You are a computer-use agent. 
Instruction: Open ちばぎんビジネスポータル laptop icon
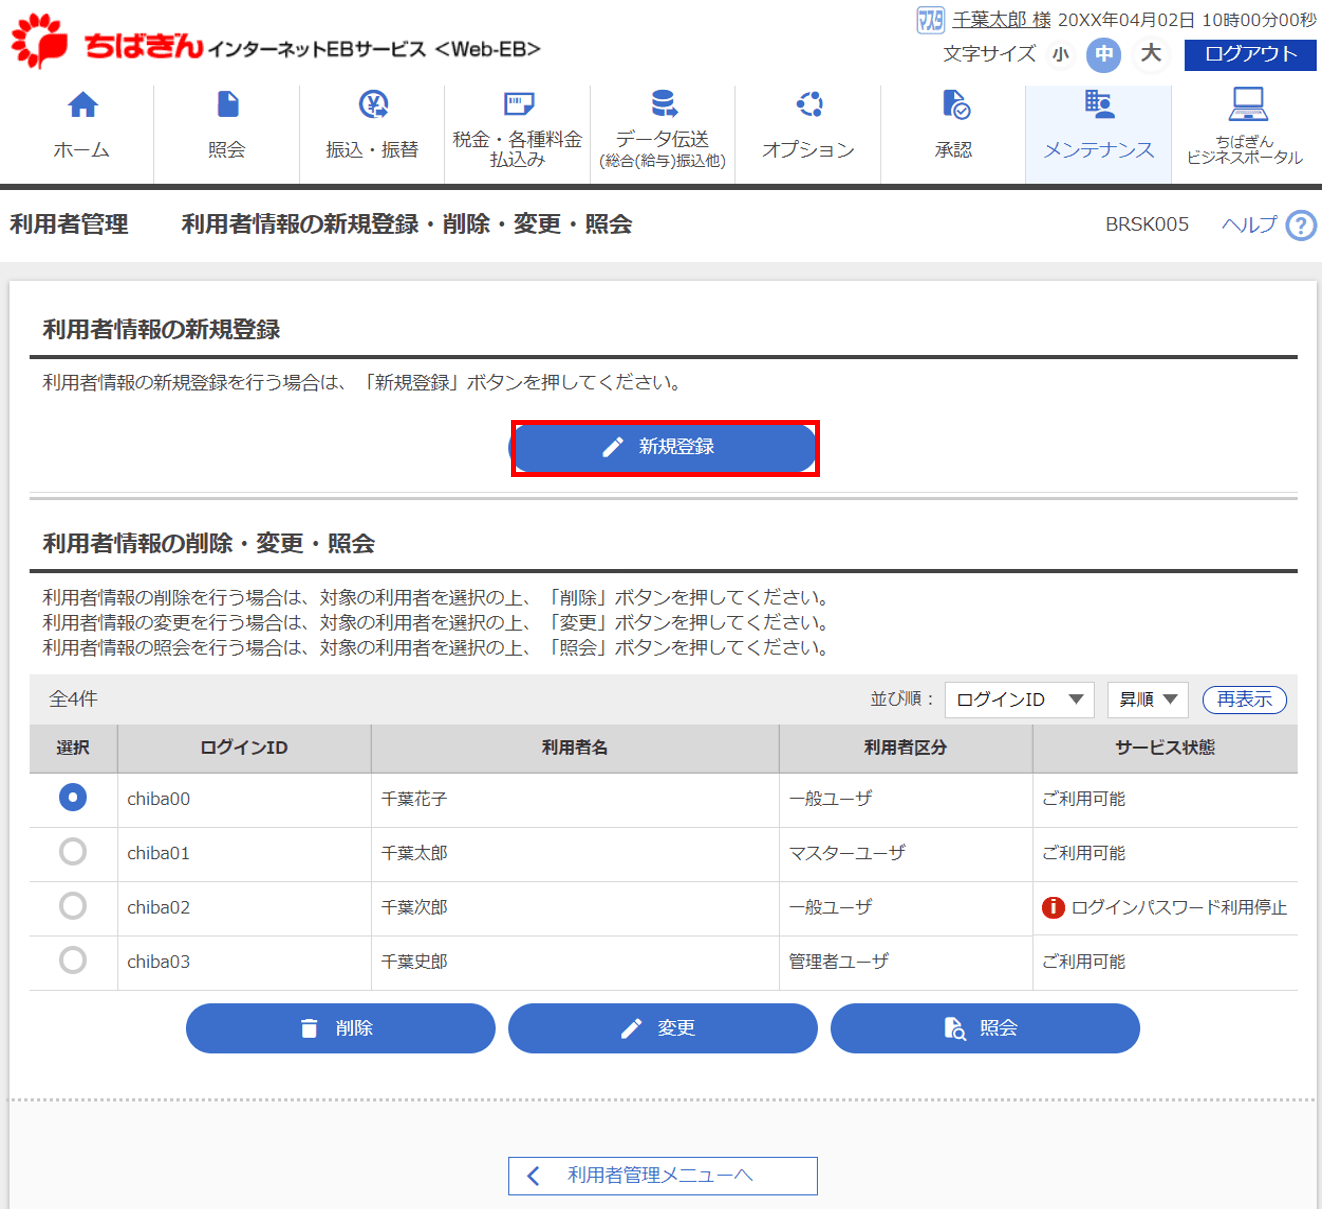(x=1246, y=104)
